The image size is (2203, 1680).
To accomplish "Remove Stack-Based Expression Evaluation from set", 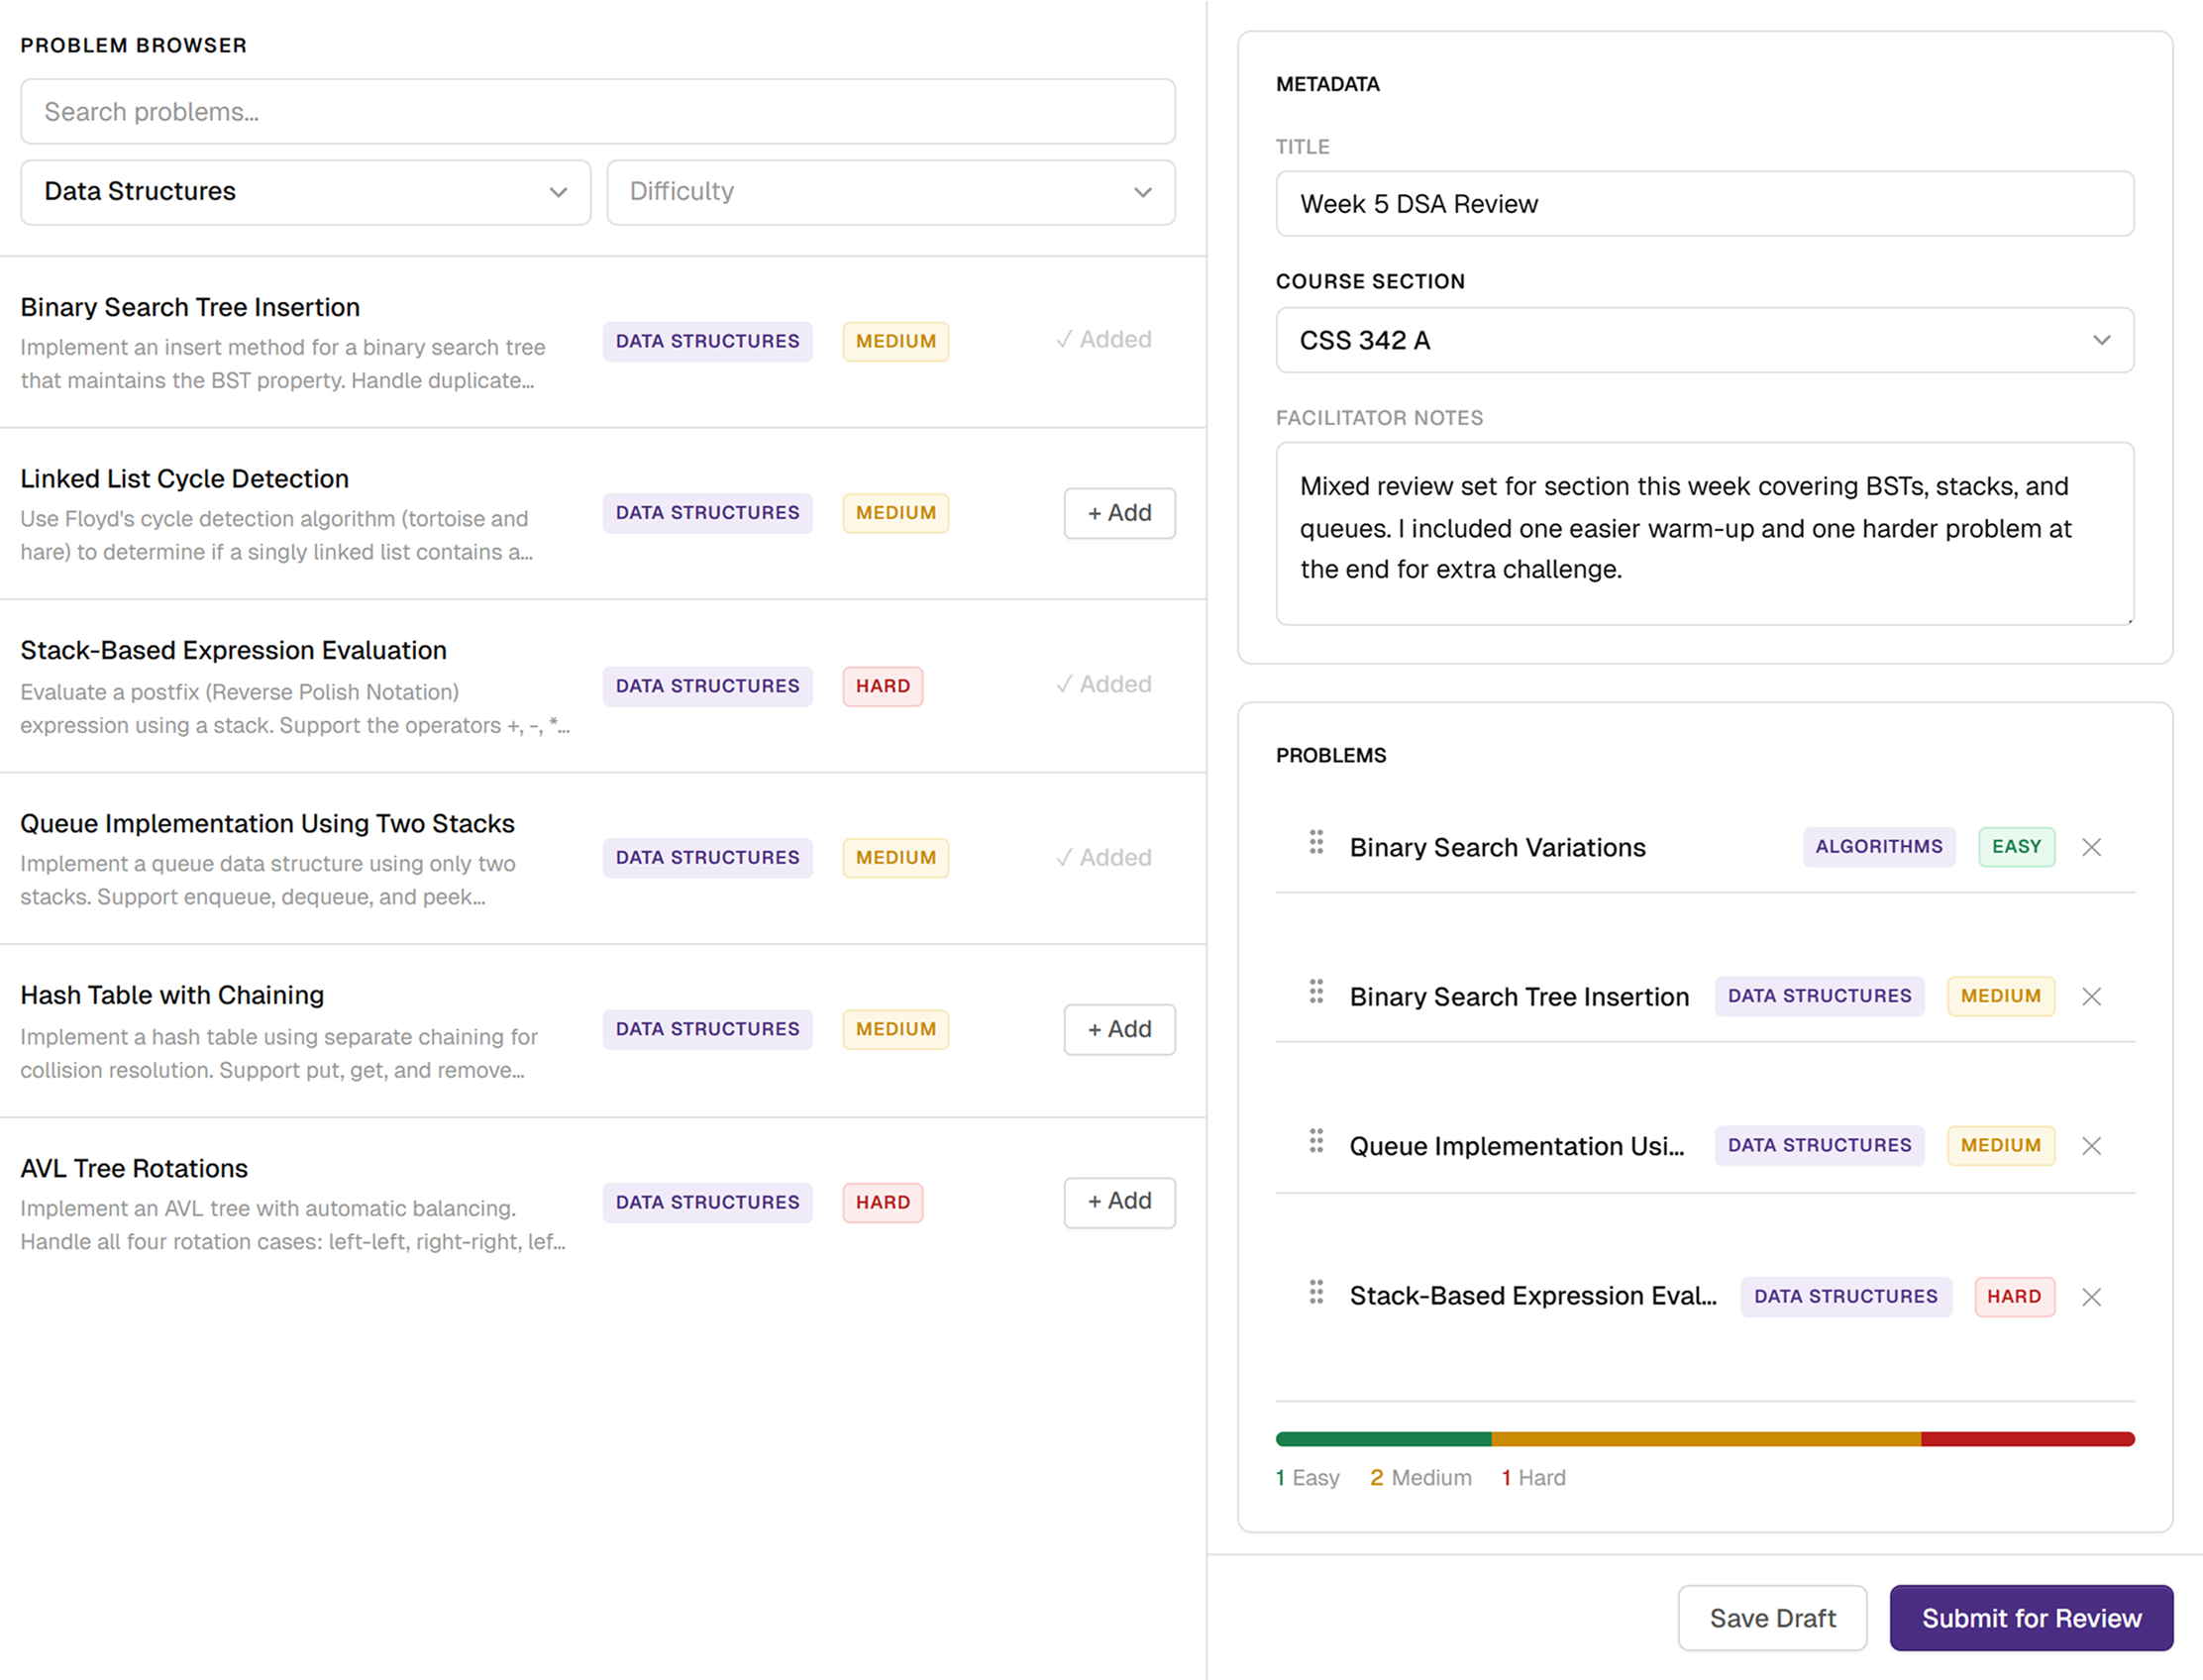I will 2091,1297.
